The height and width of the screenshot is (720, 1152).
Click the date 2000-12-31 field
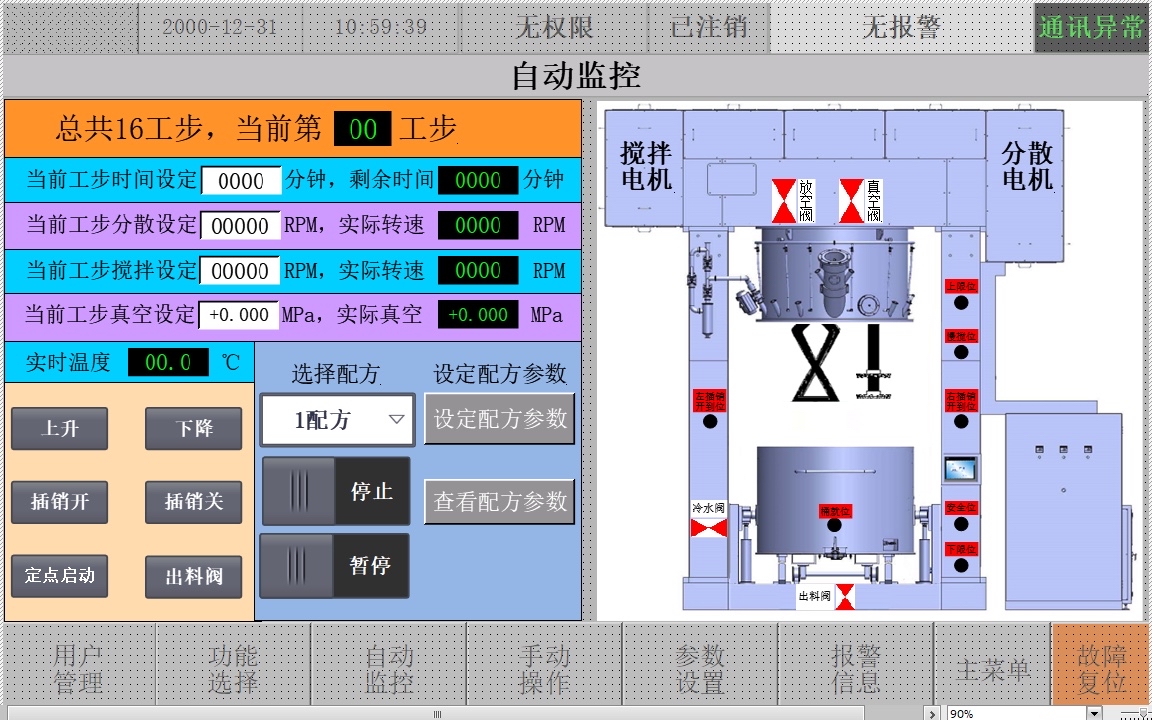coord(220,28)
